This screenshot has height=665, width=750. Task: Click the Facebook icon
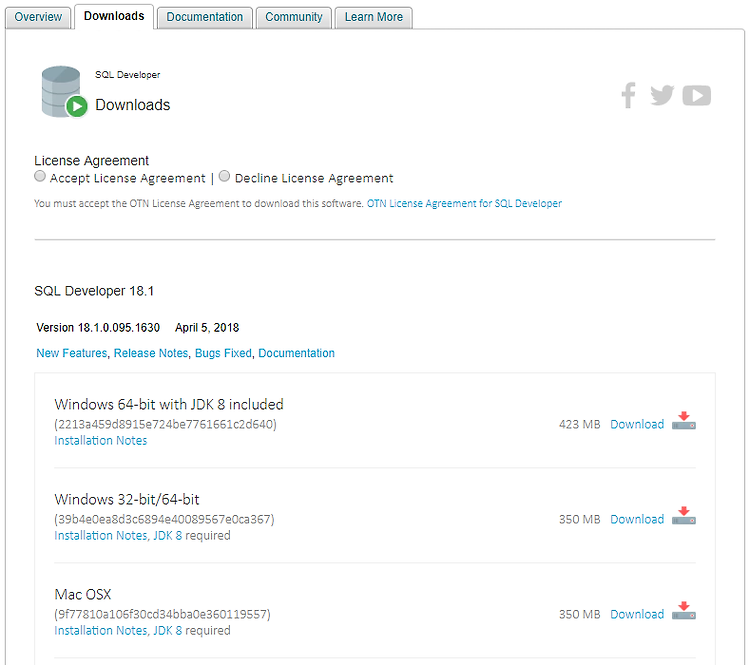click(629, 95)
